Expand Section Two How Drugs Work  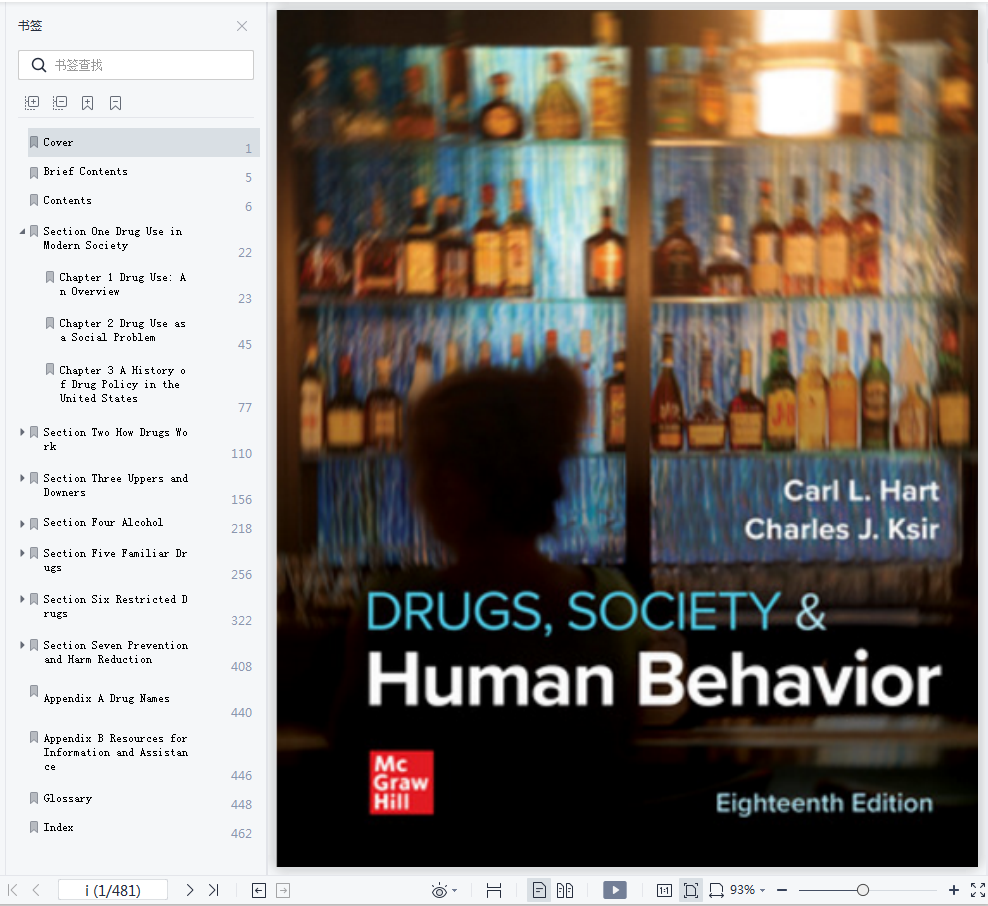tap(22, 432)
